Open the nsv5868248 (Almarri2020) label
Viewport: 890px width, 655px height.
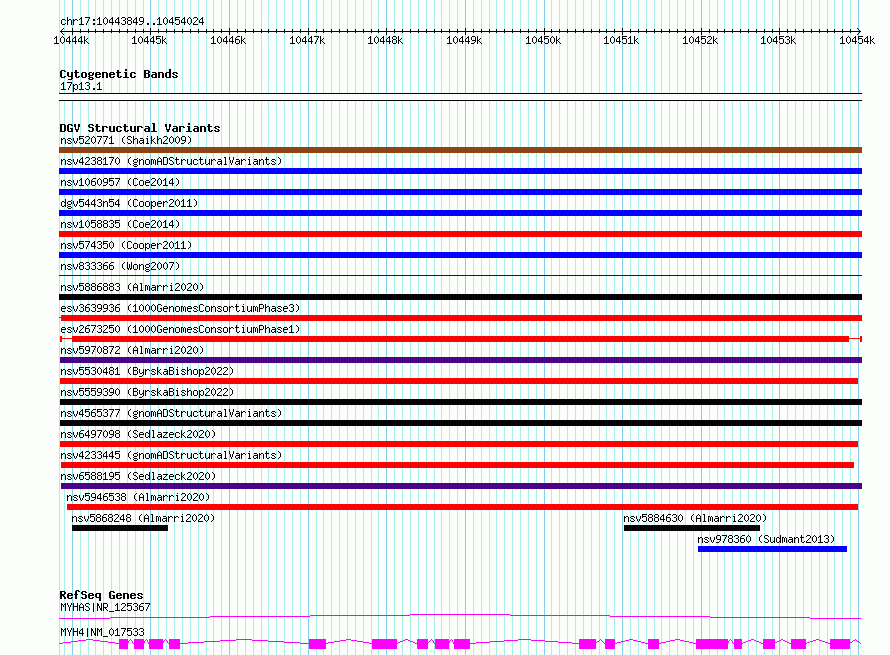(x=143, y=518)
